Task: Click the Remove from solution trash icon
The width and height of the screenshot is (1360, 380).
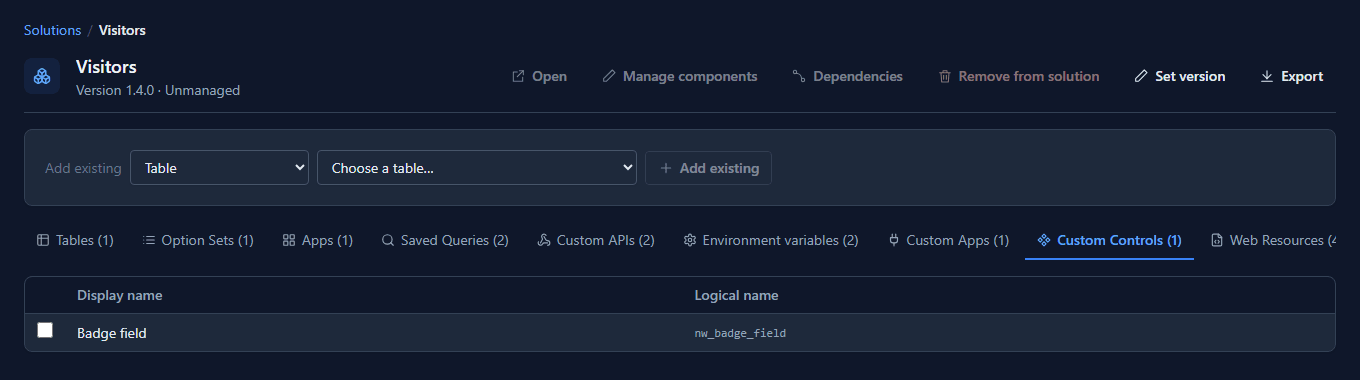Action: pos(944,76)
